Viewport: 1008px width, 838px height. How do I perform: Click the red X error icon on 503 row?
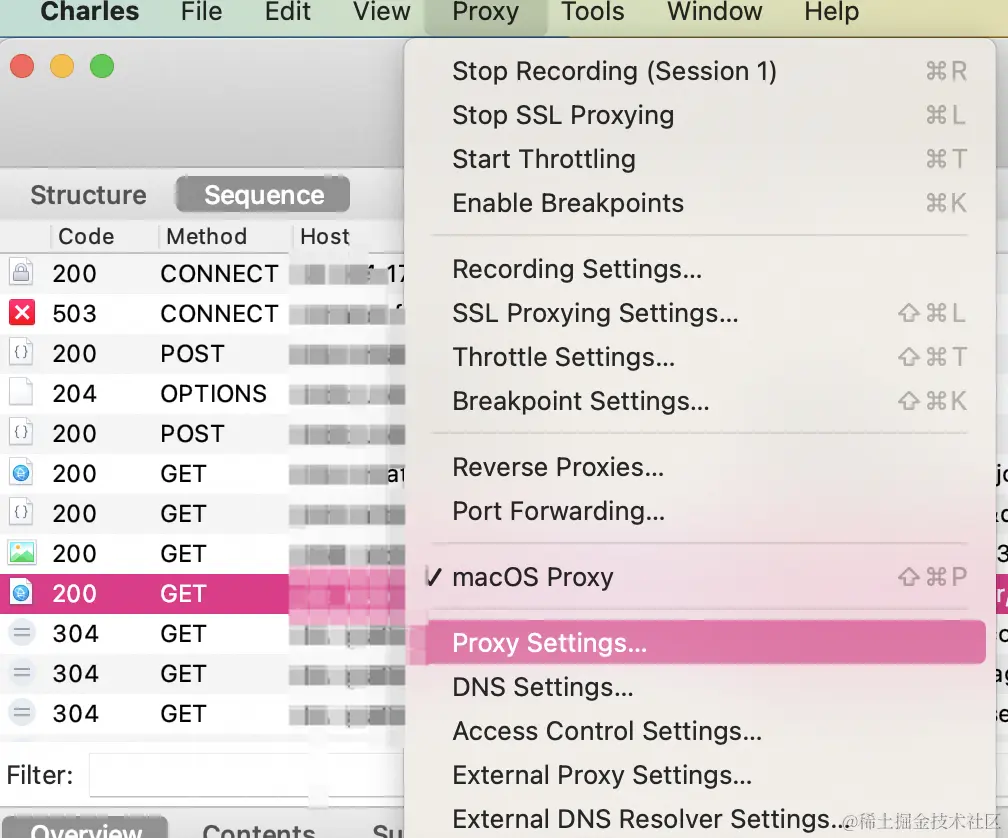tap(21, 313)
